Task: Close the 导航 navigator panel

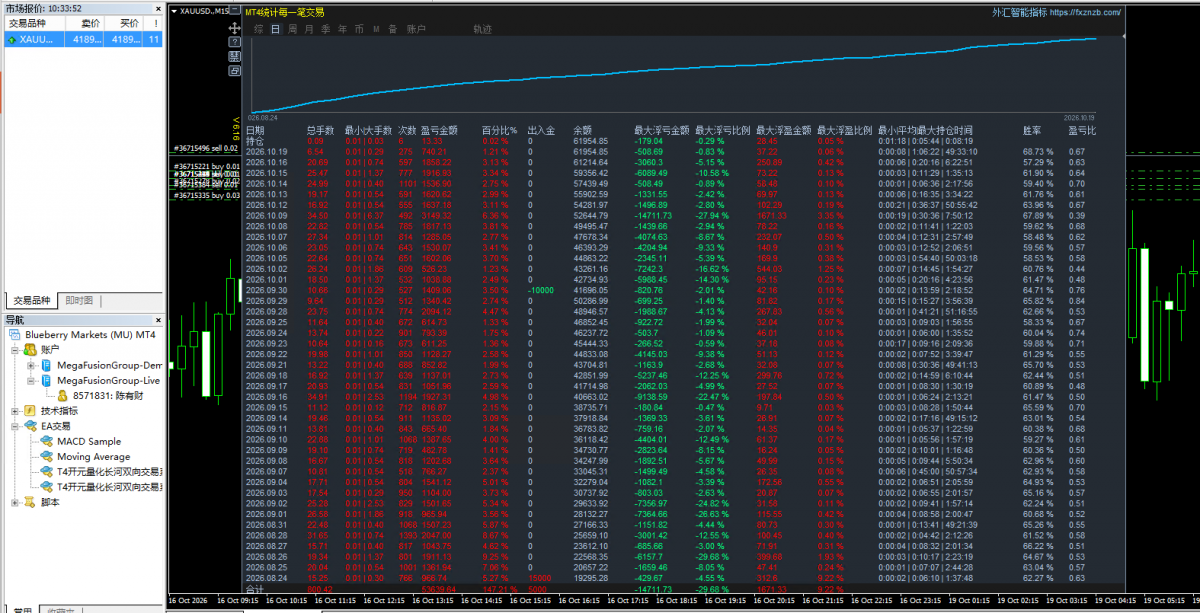Action: click(x=158, y=320)
